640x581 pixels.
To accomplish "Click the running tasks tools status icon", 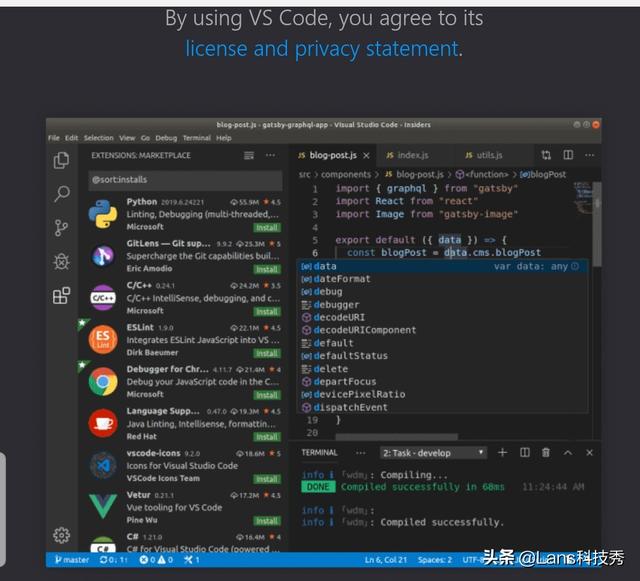I will pyautogui.click(x=191, y=560).
